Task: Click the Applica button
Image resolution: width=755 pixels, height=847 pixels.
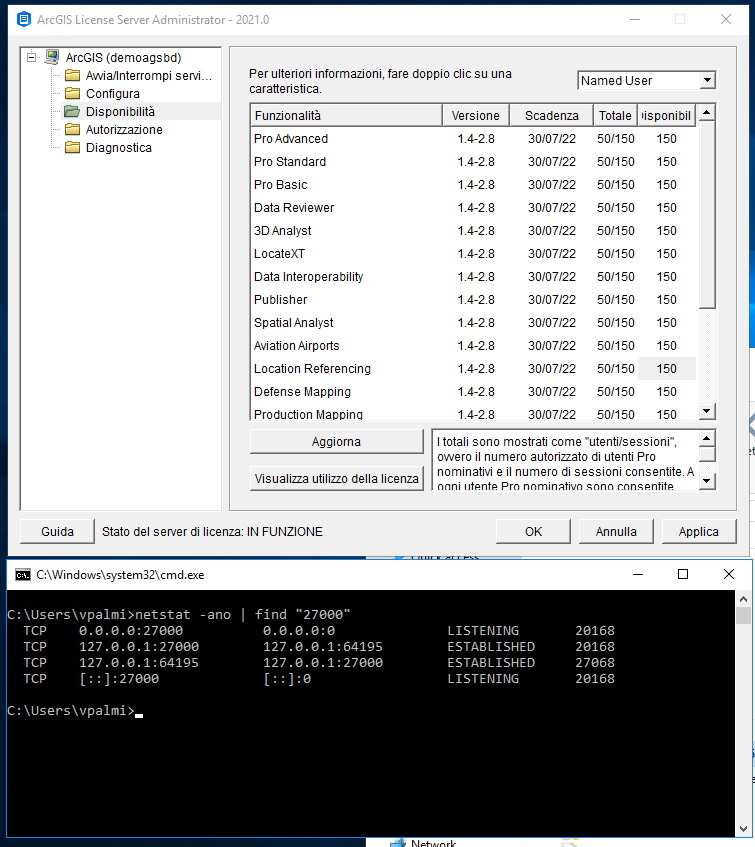Action: tap(699, 532)
